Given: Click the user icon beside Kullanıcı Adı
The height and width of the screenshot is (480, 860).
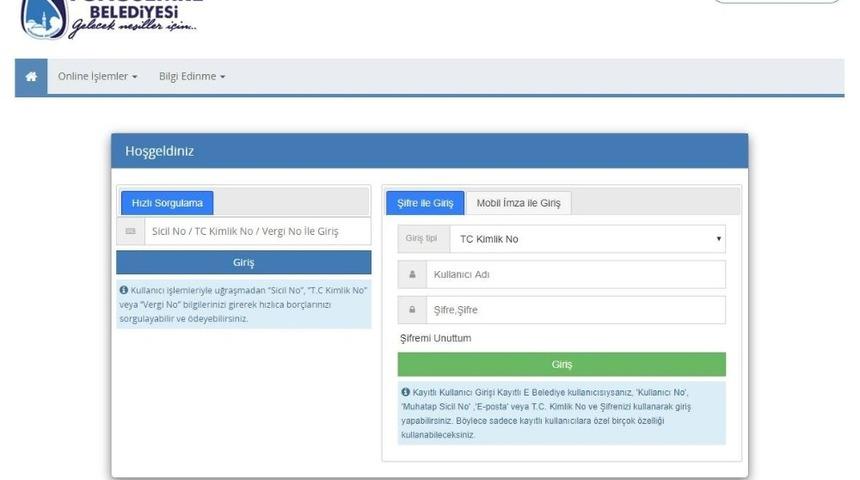Looking at the screenshot, I should 412,274.
